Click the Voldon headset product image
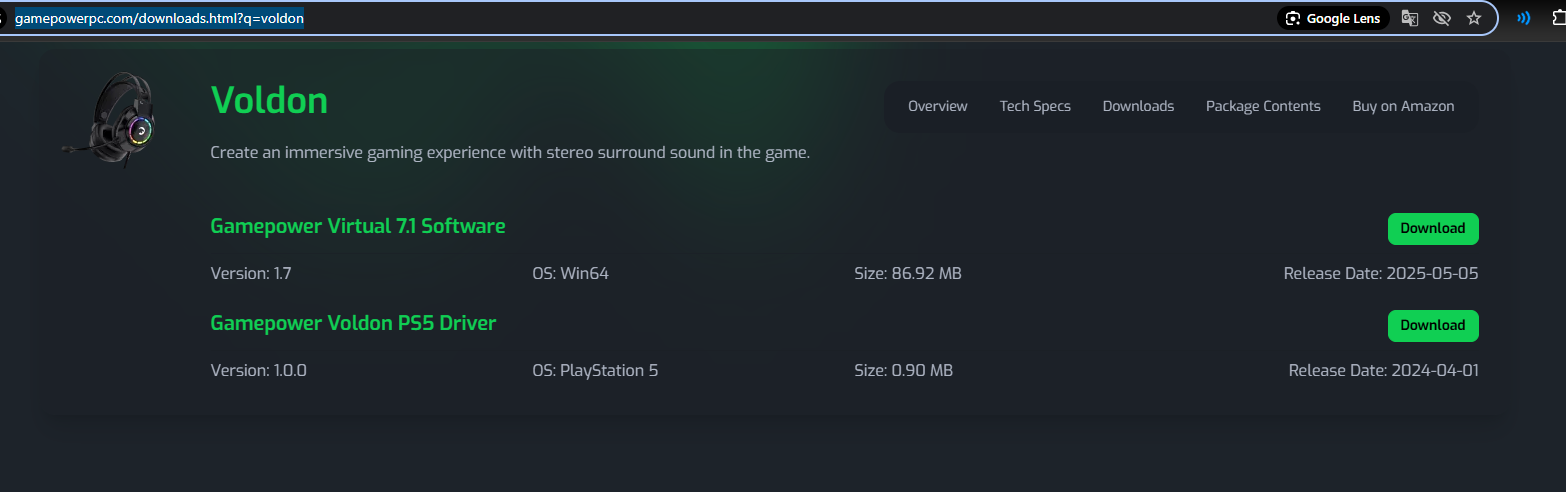 click(x=110, y=118)
